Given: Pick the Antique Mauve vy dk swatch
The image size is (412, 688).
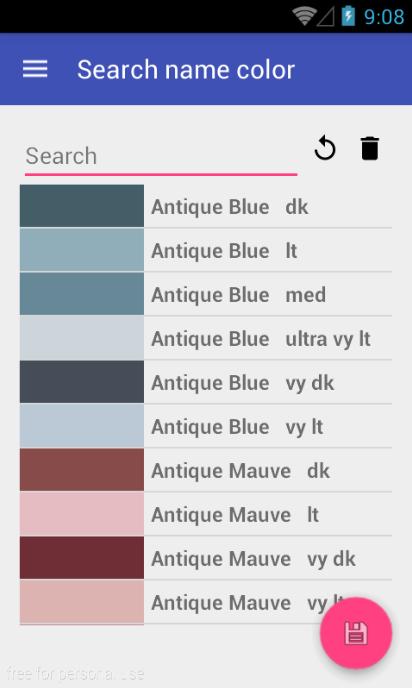Looking at the screenshot, I should point(82,558).
